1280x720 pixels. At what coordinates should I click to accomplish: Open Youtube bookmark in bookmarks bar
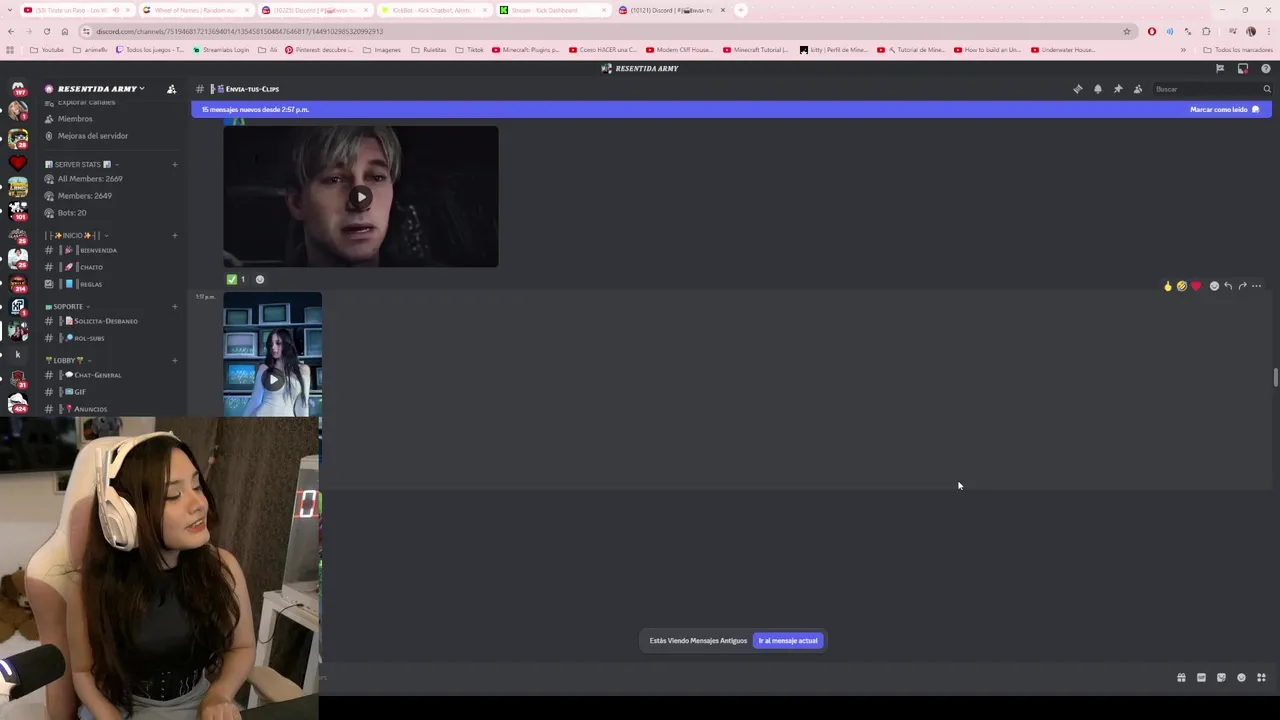[x=47, y=50]
